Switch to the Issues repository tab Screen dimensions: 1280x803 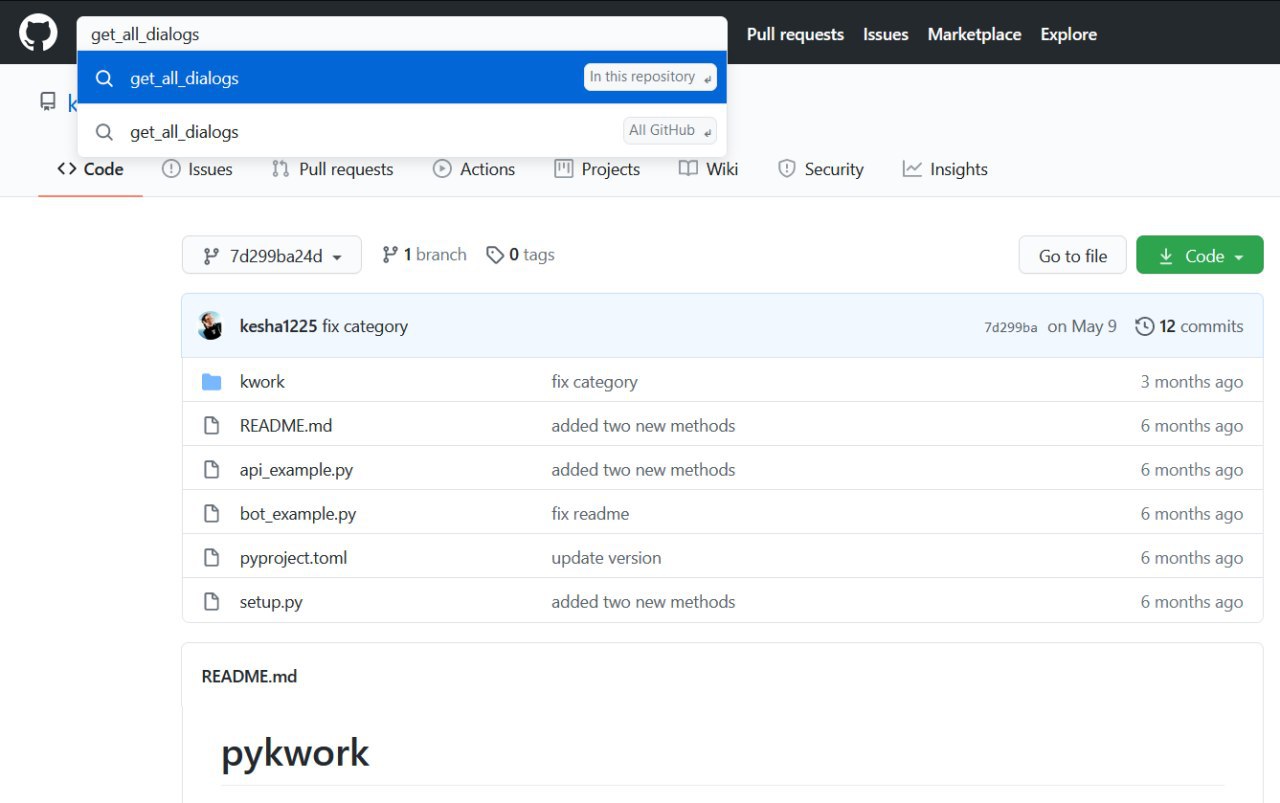click(197, 169)
